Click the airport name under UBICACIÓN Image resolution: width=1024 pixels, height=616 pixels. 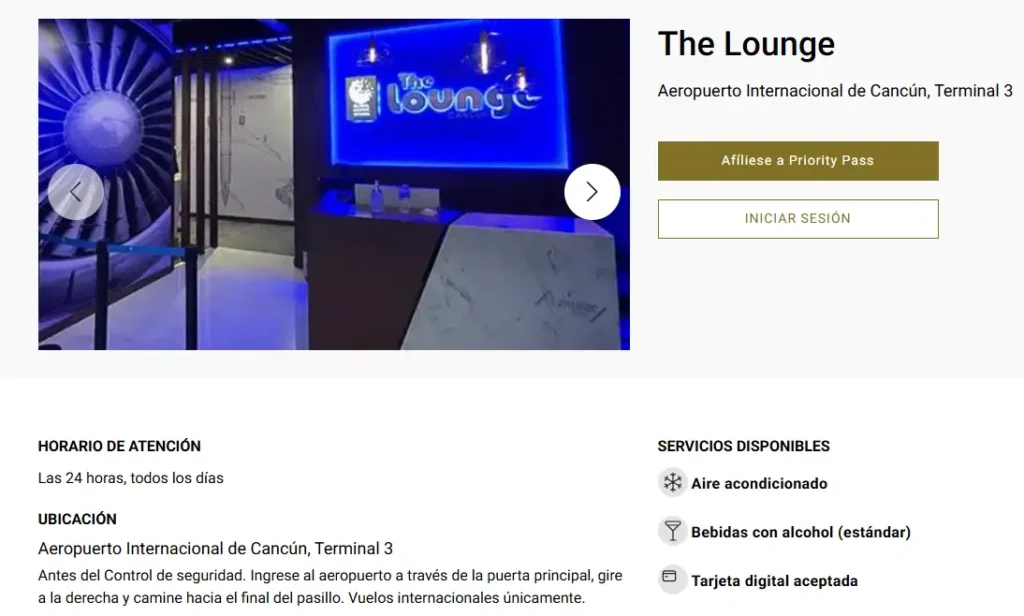[216, 548]
